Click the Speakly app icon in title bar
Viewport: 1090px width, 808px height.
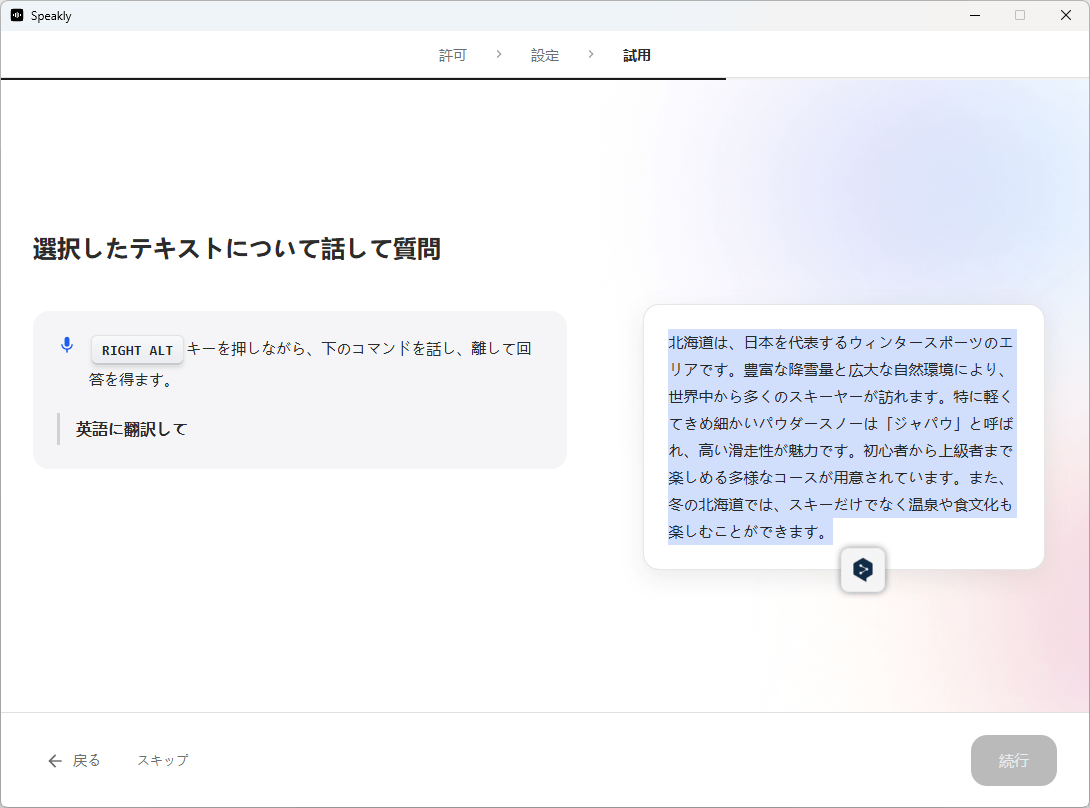[17, 16]
